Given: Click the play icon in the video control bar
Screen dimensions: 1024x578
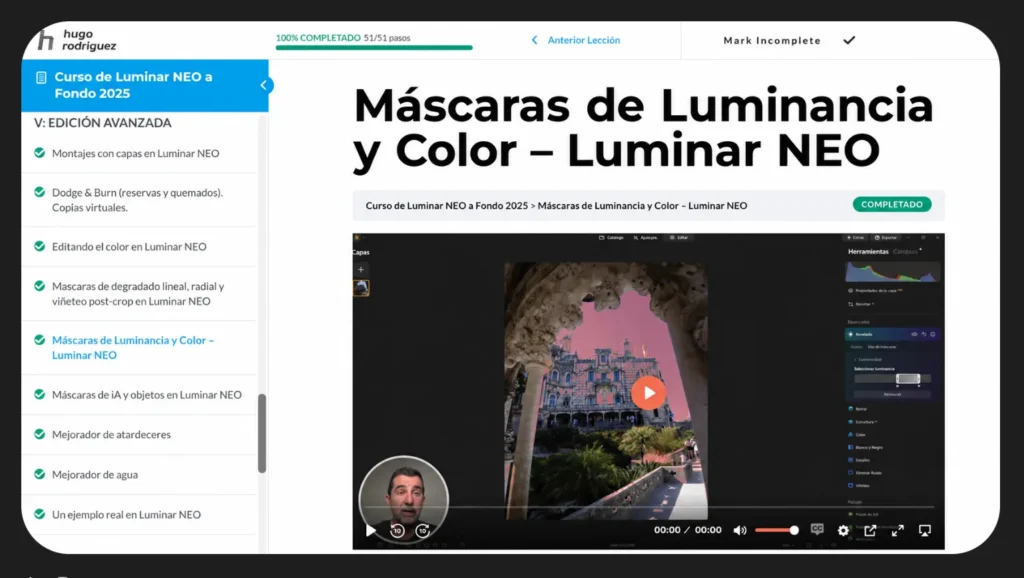Looking at the screenshot, I should 370,530.
